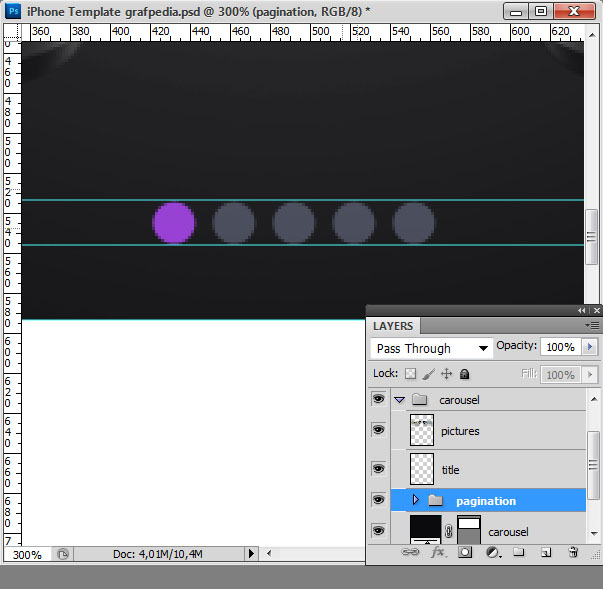Viewport: 603px width, 589px height.
Task: Collapse the carousel group
Action: point(400,400)
